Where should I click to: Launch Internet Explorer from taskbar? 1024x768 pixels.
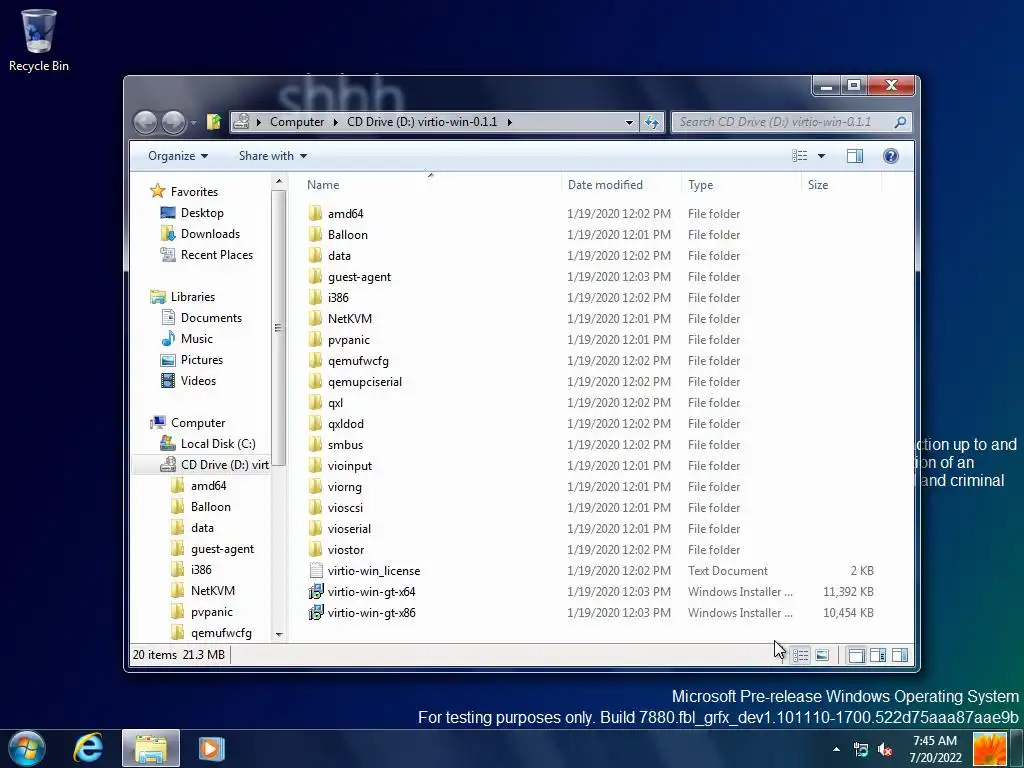[x=88, y=748]
